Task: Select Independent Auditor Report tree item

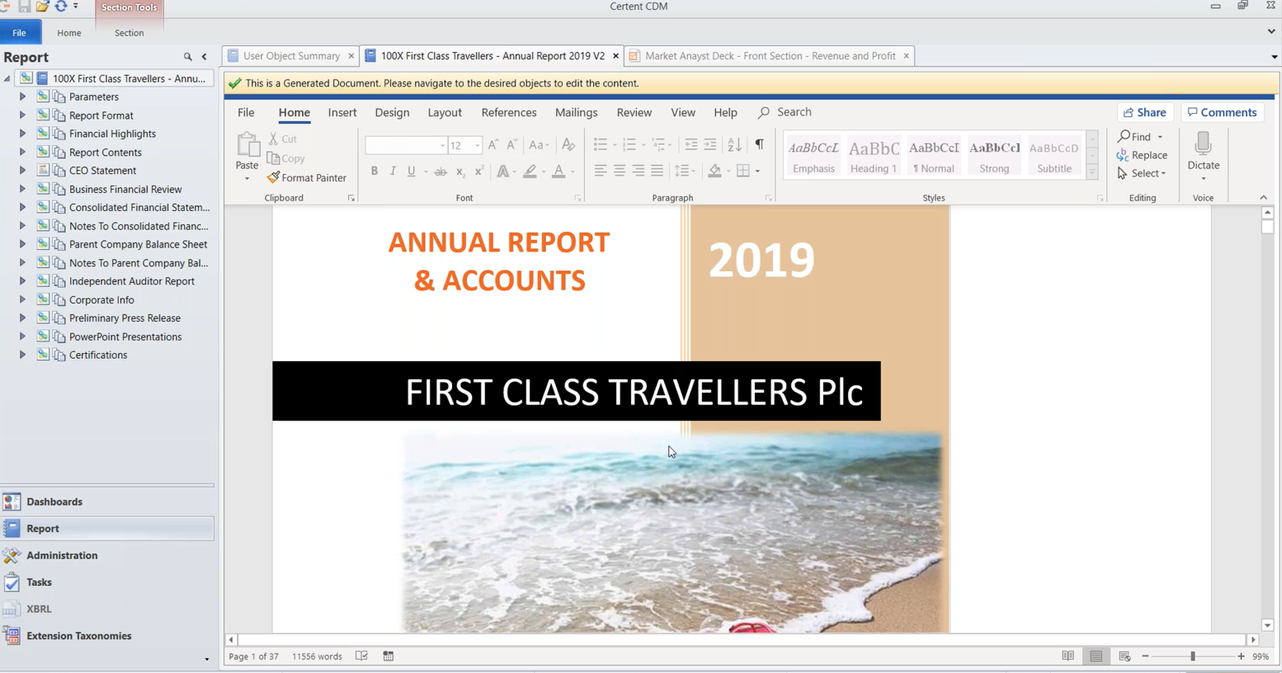Action: pos(131,282)
